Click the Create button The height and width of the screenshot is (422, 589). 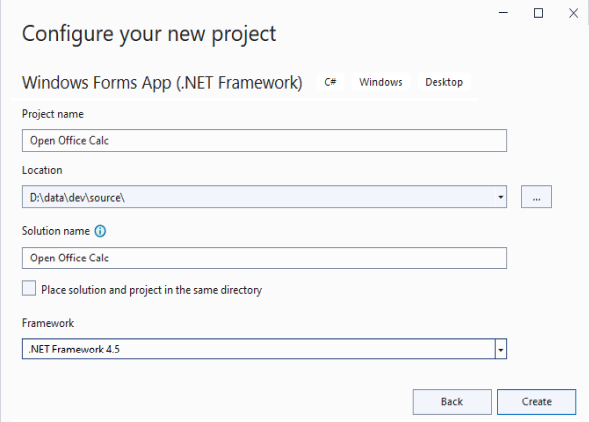tap(536, 402)
